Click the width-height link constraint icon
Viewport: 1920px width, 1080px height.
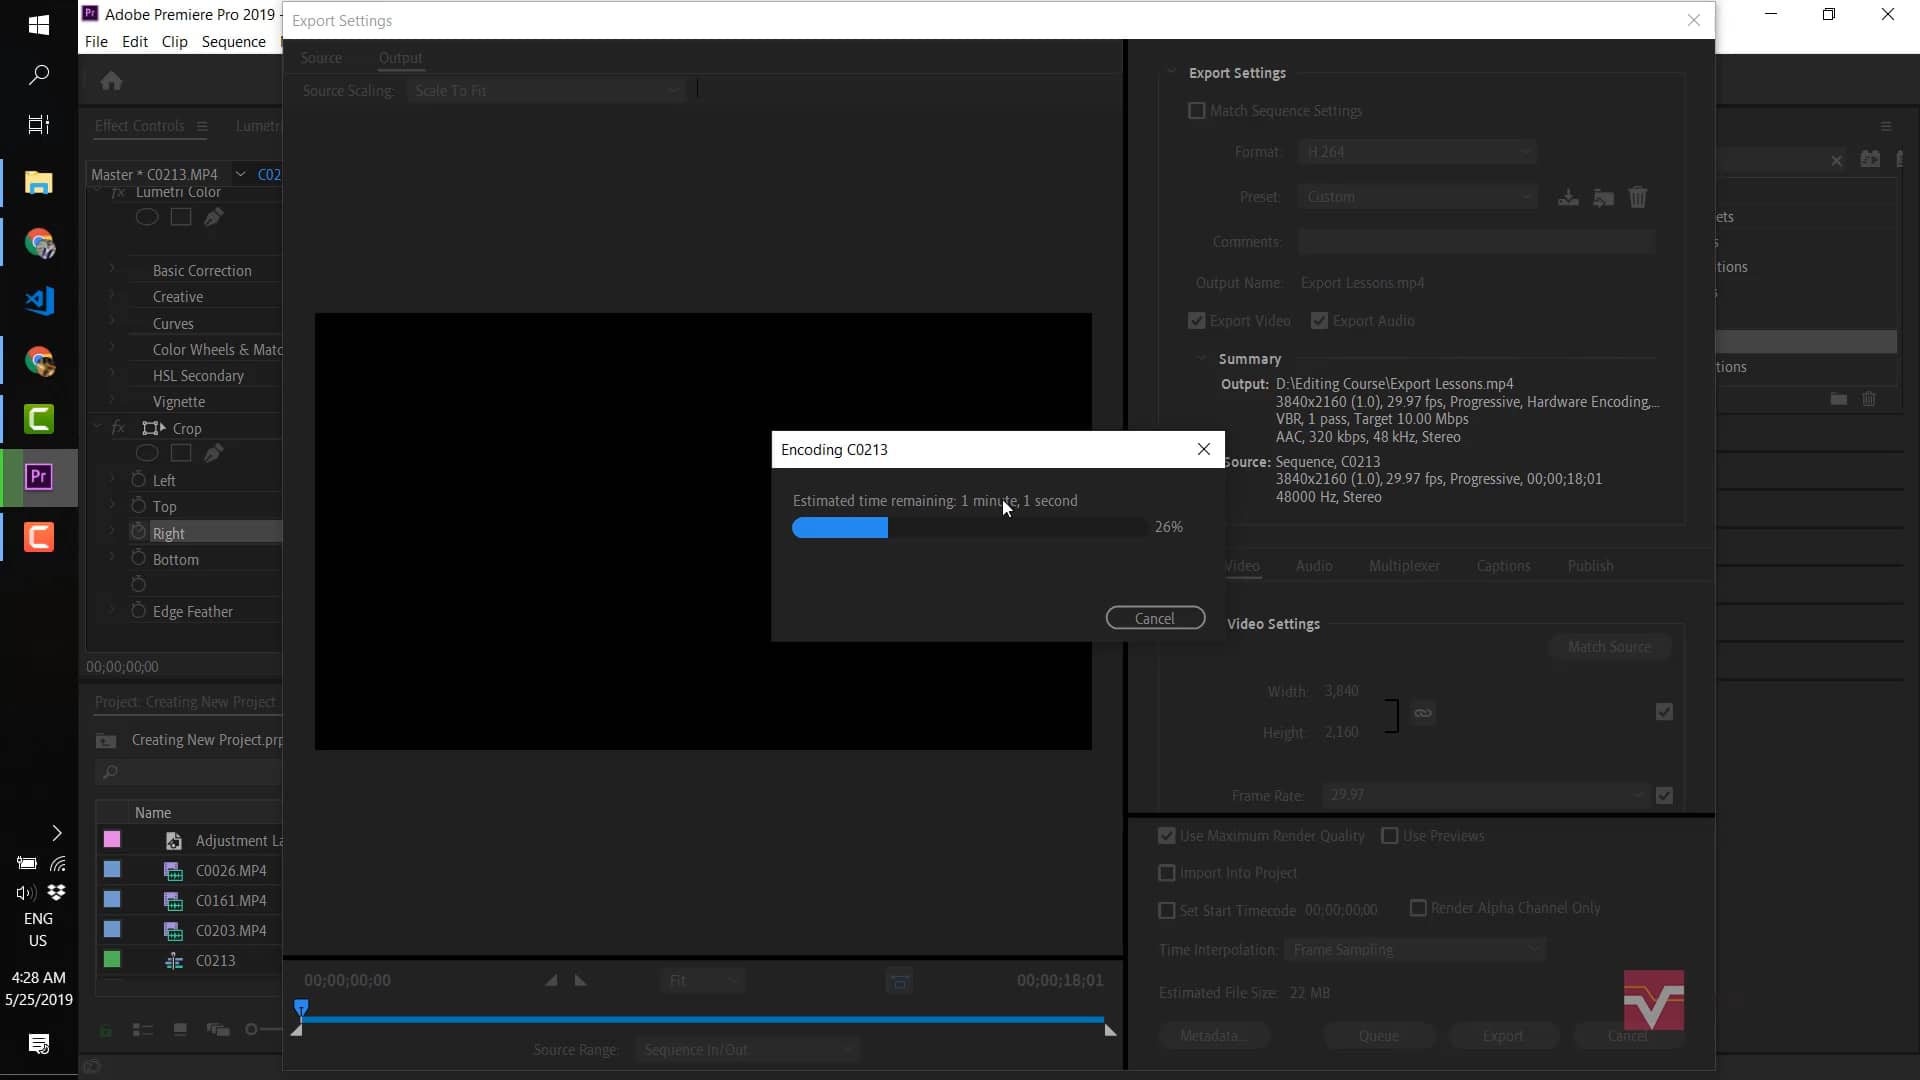(x=1423, y=713)
